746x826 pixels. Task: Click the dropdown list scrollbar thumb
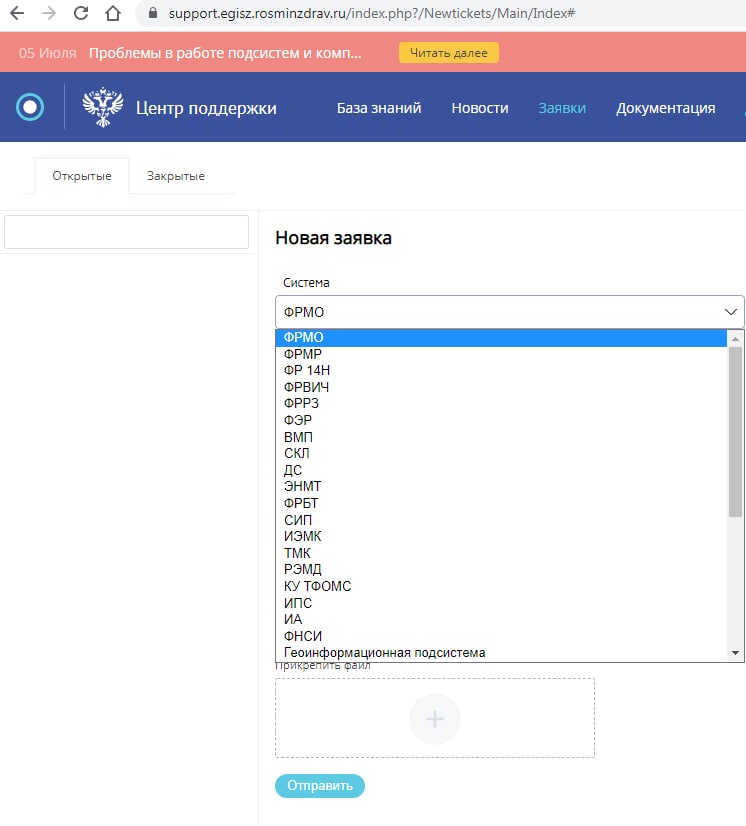[x=735, y=432]
